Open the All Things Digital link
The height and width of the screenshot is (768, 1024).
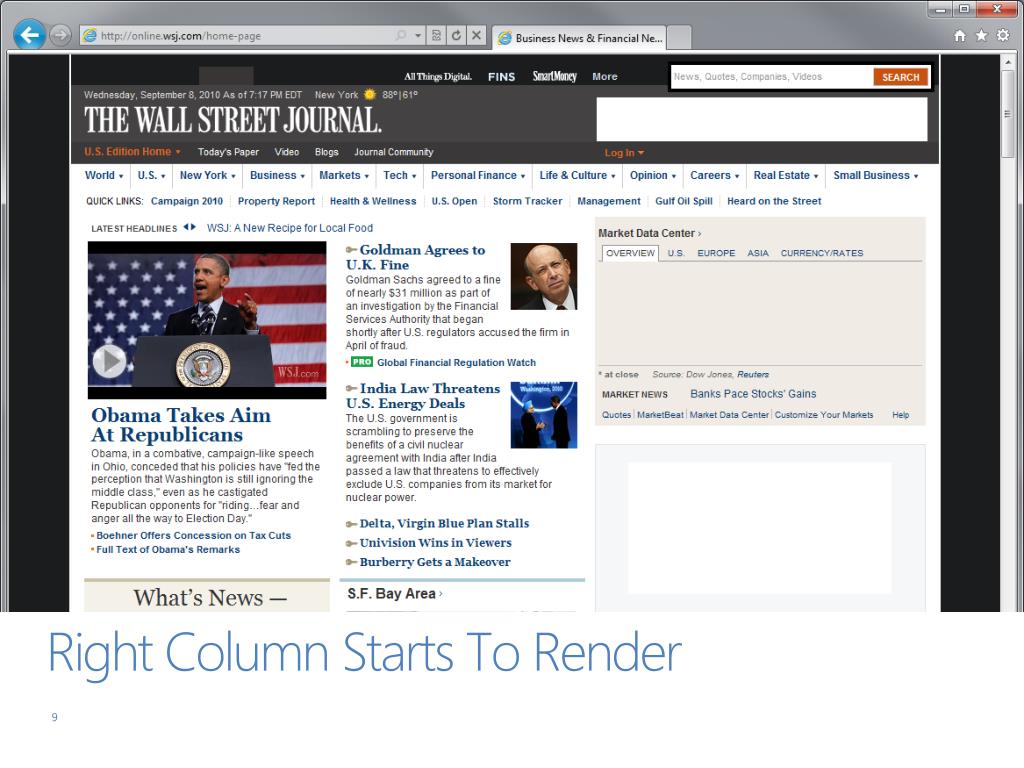click(438, 76)
